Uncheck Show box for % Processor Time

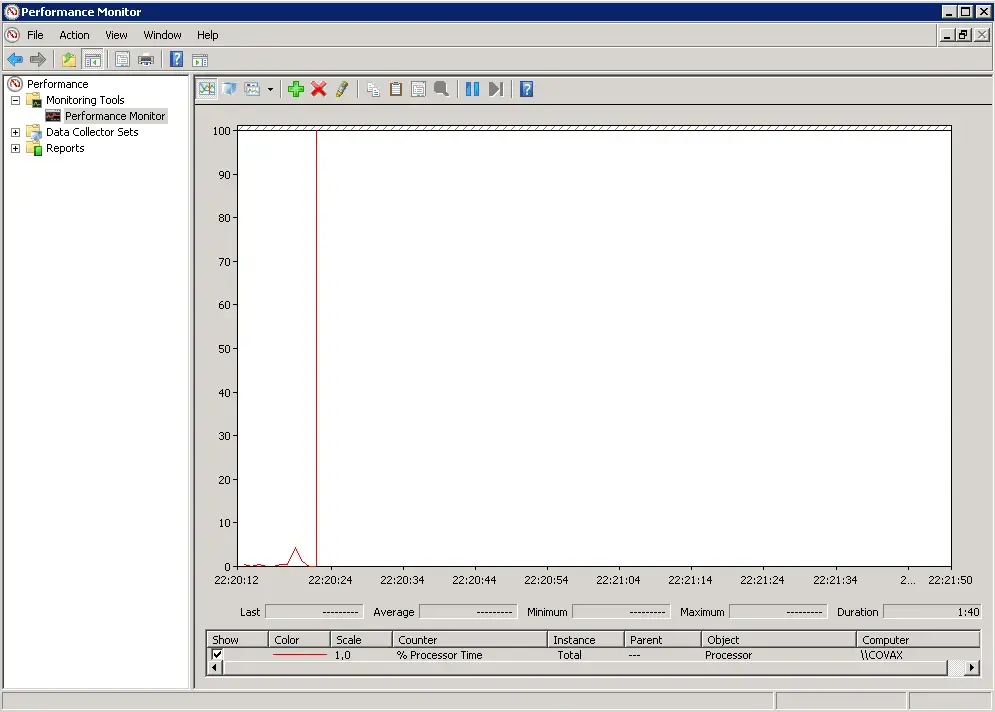[x=217, y=654]
